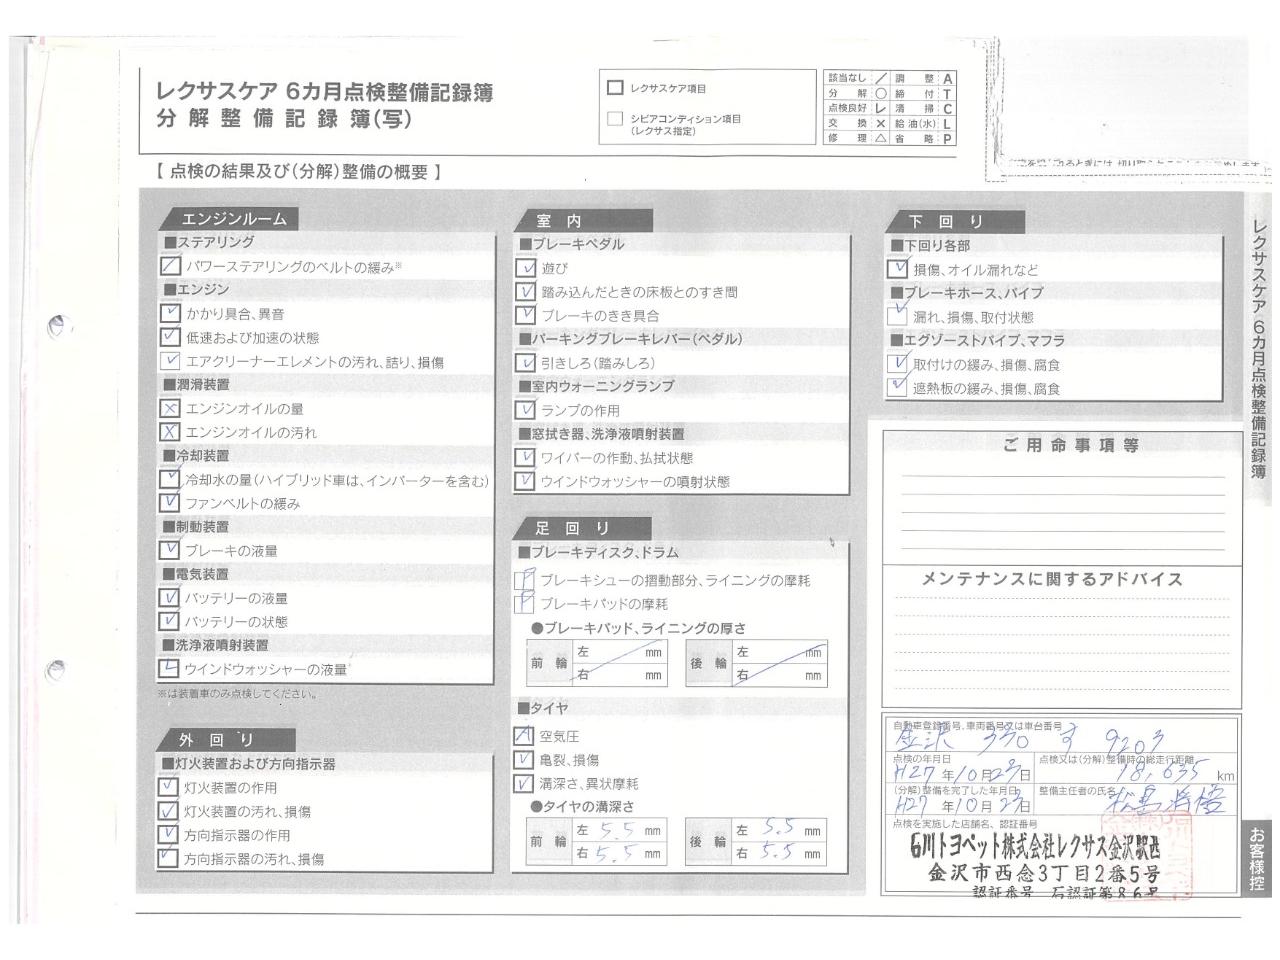The image size is (1280, 960).
Task: Check the パワーステアリングのベルトの緩み box
Action: click(x=170, y=266)
